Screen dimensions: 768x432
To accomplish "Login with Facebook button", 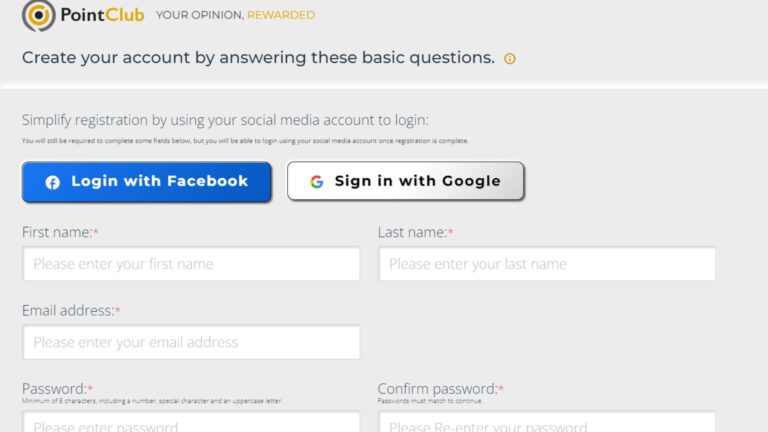I will click(146, 182).
